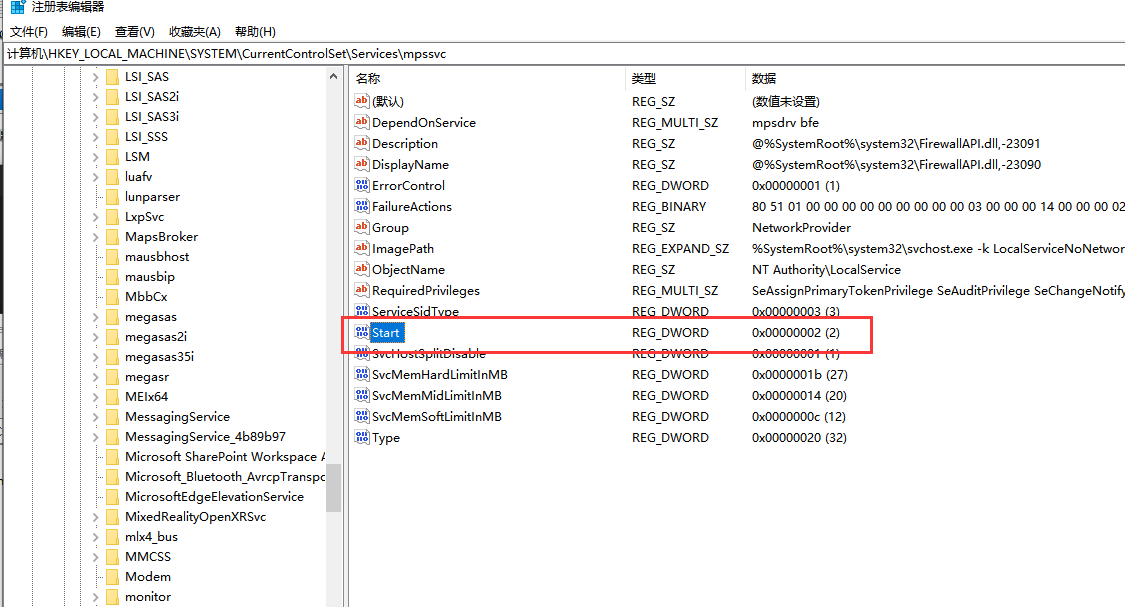
Task: Open the 编辑 menu
Action: [80, 31]
